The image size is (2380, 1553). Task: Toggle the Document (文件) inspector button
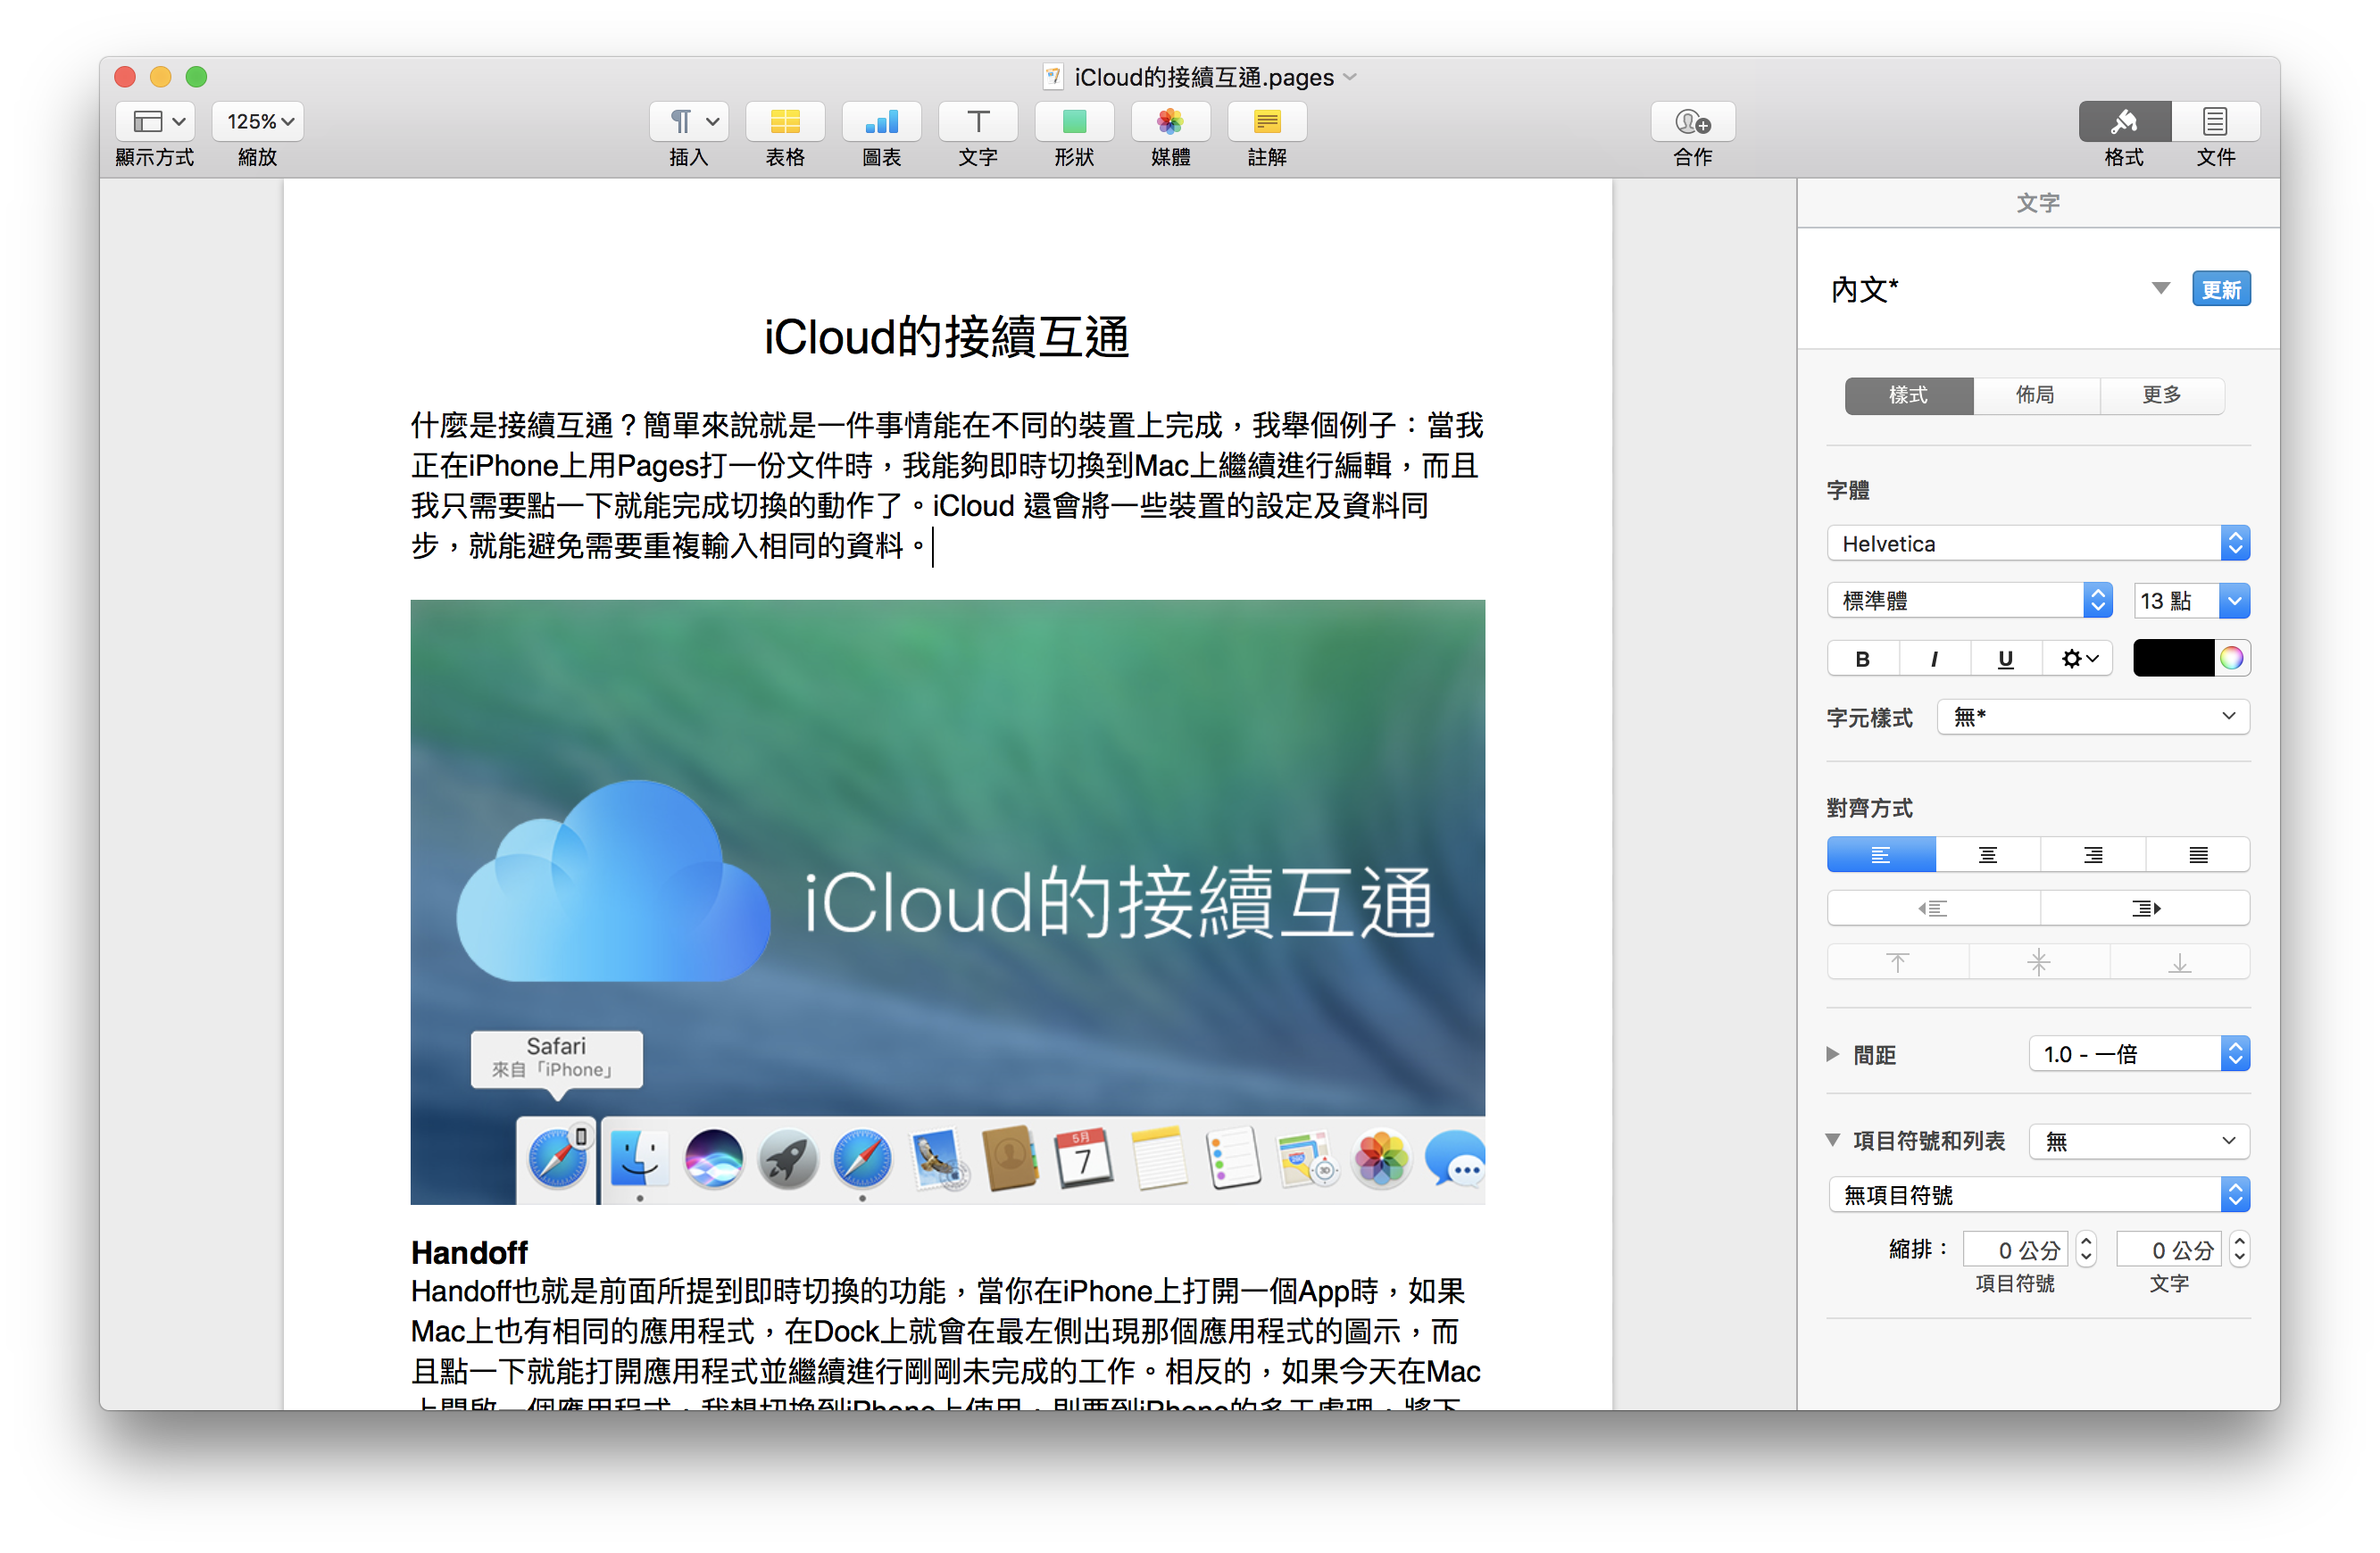[2215, 121]
